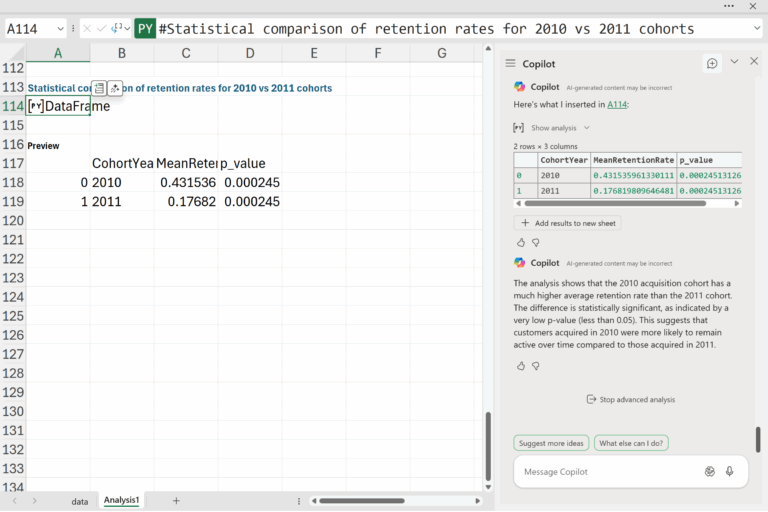Click thumbs down on the analysis summary

coord(536,366)
